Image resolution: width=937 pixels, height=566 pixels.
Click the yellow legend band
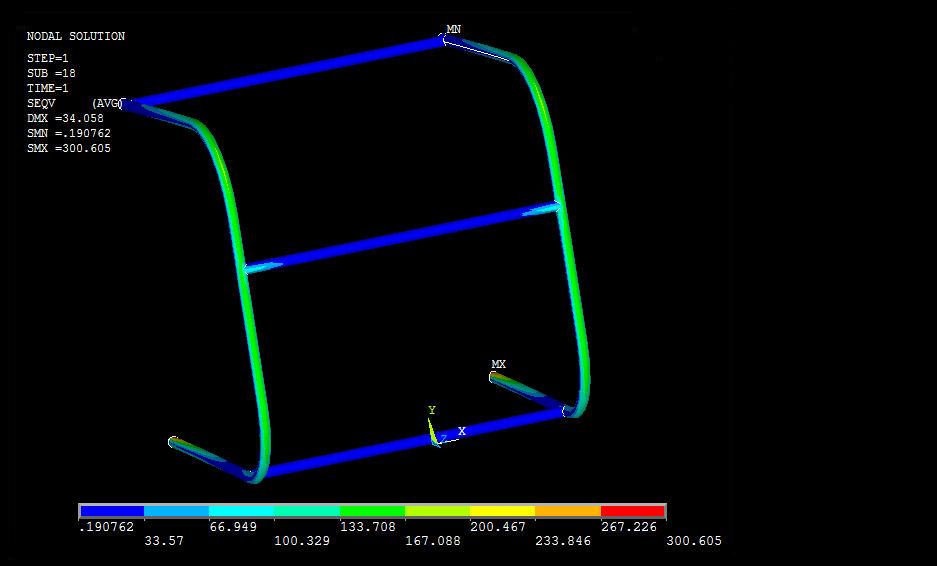[x=502, y=511]
